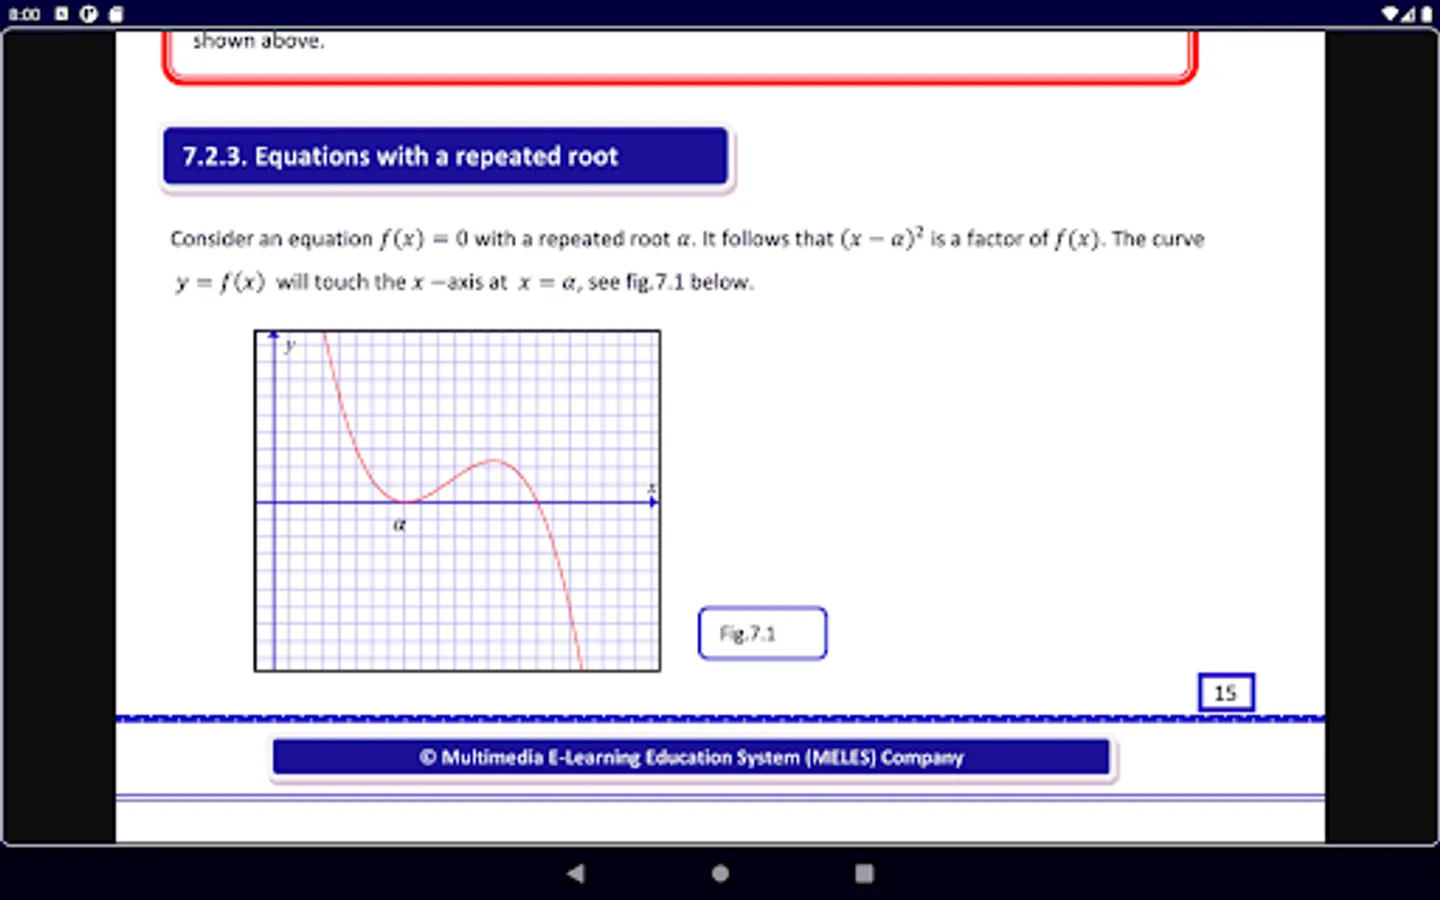Click the MELES Company copyright footer banner

click(691, 757)
